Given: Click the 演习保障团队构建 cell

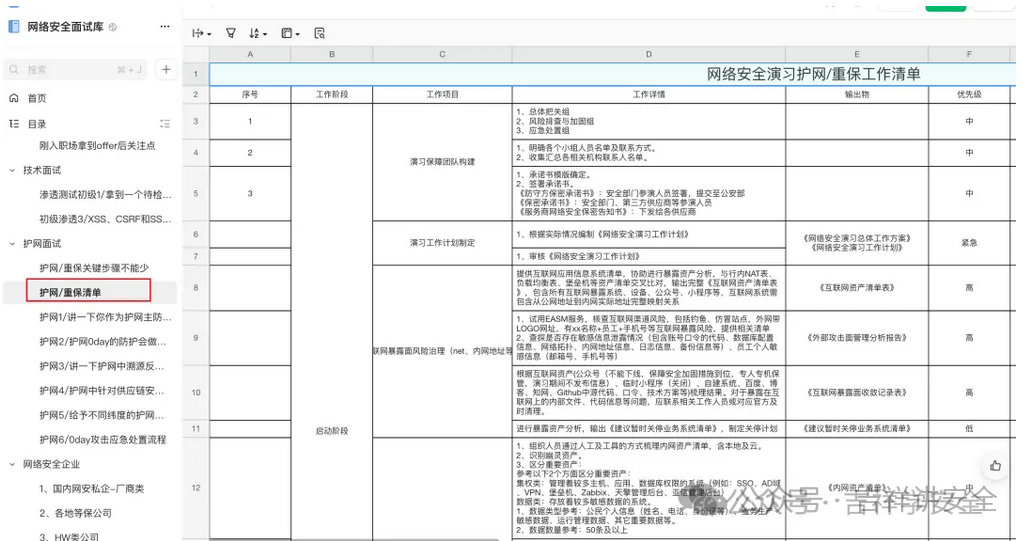Looking at the screenshot, I should (x=442, y=162).
